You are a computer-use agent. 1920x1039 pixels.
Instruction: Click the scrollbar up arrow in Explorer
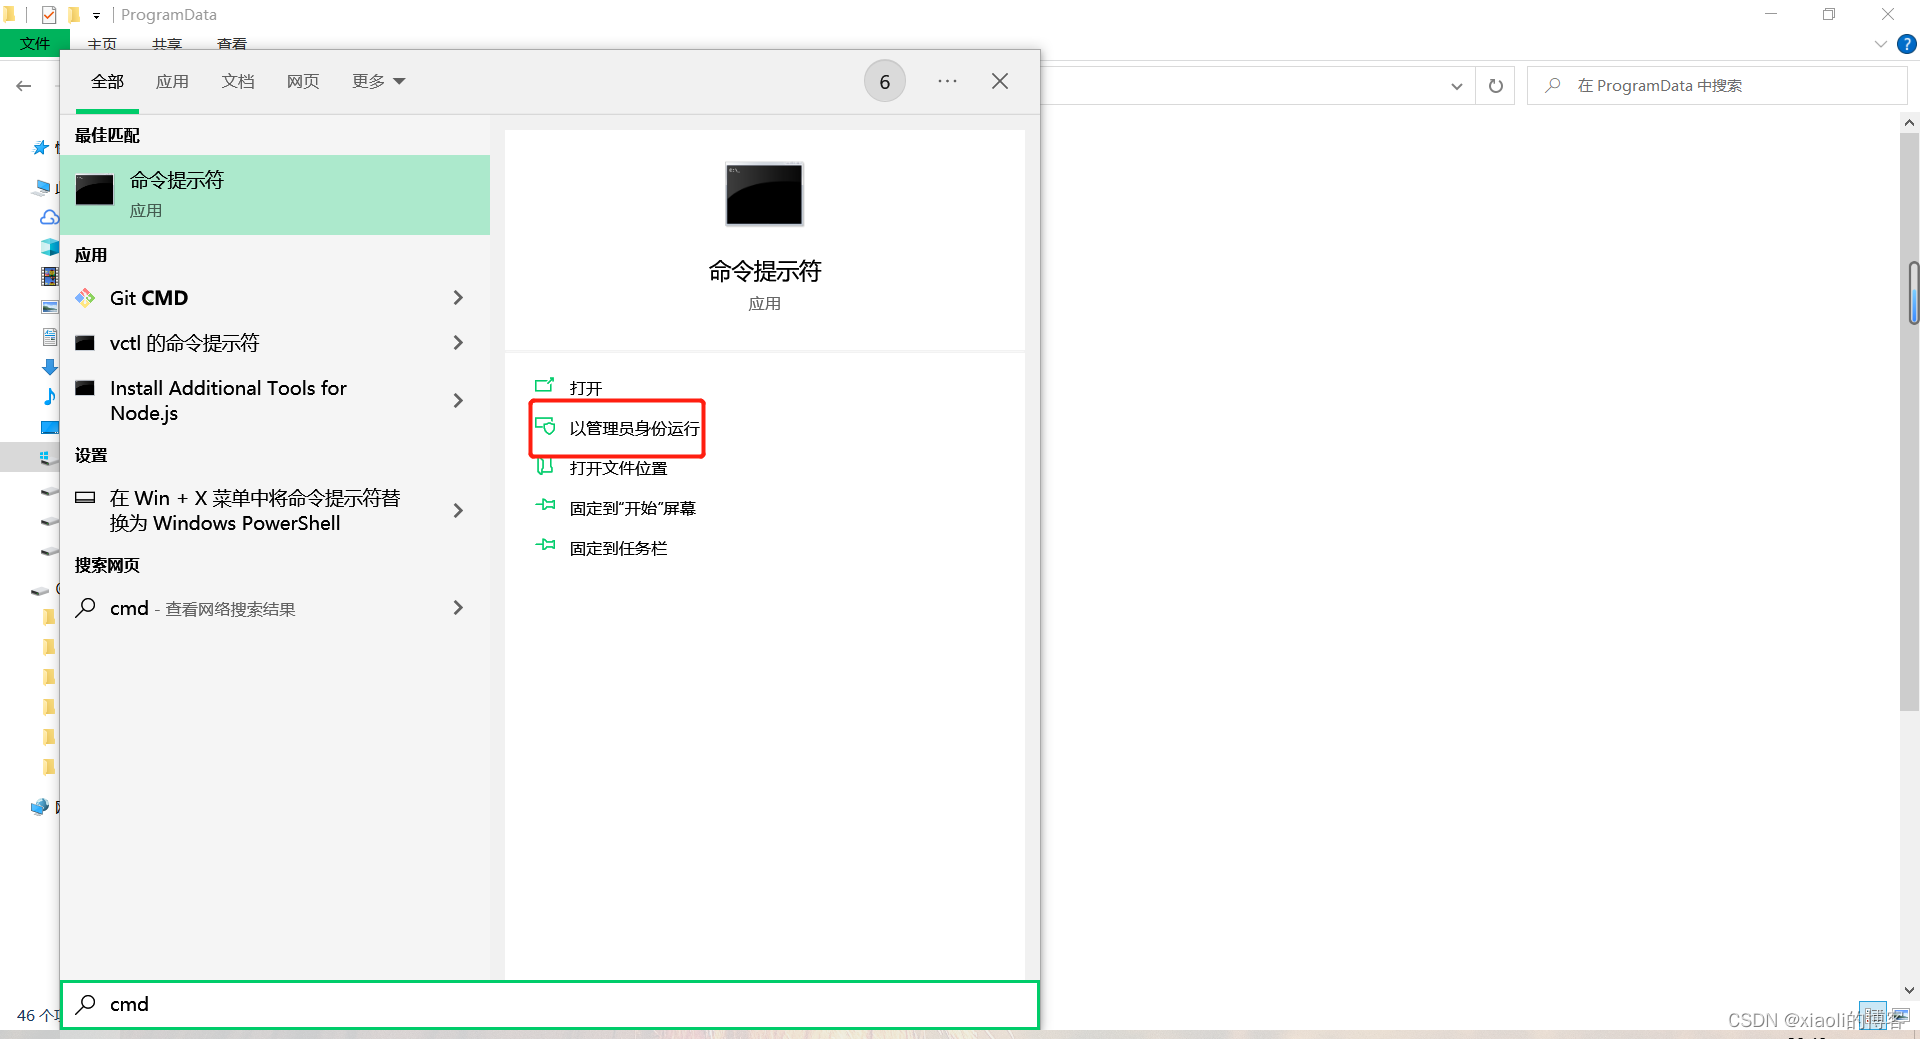pyautogui.click(x=1909, y=123)
